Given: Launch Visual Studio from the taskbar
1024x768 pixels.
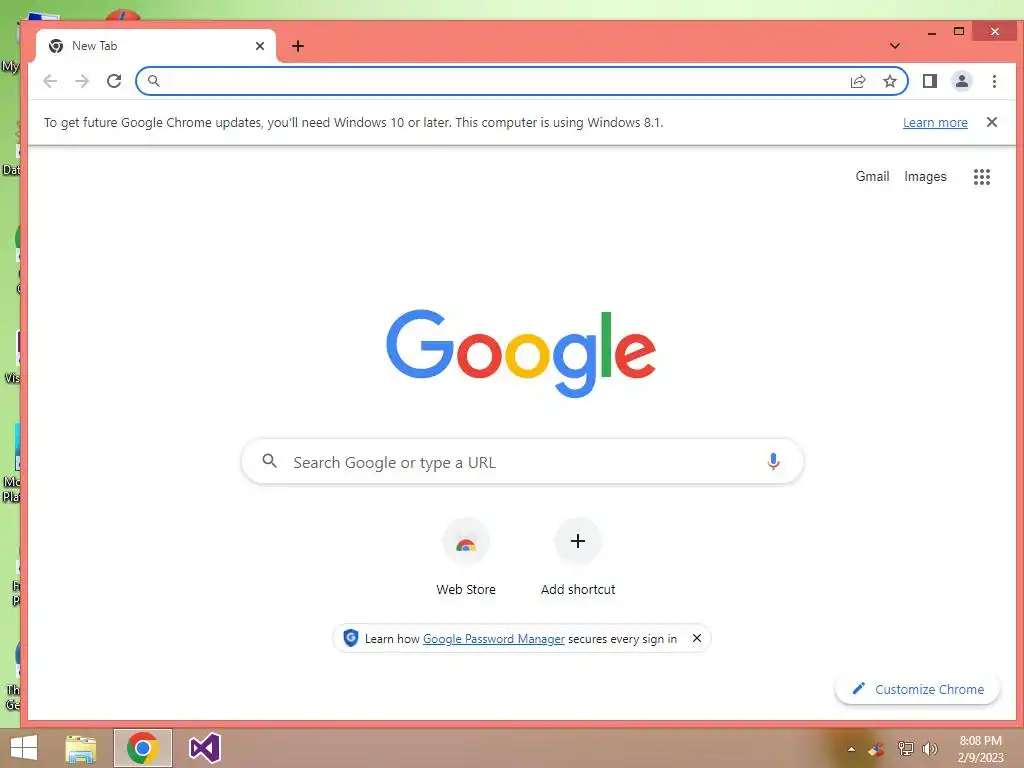Looking at the screenshot, I should 204,748.
